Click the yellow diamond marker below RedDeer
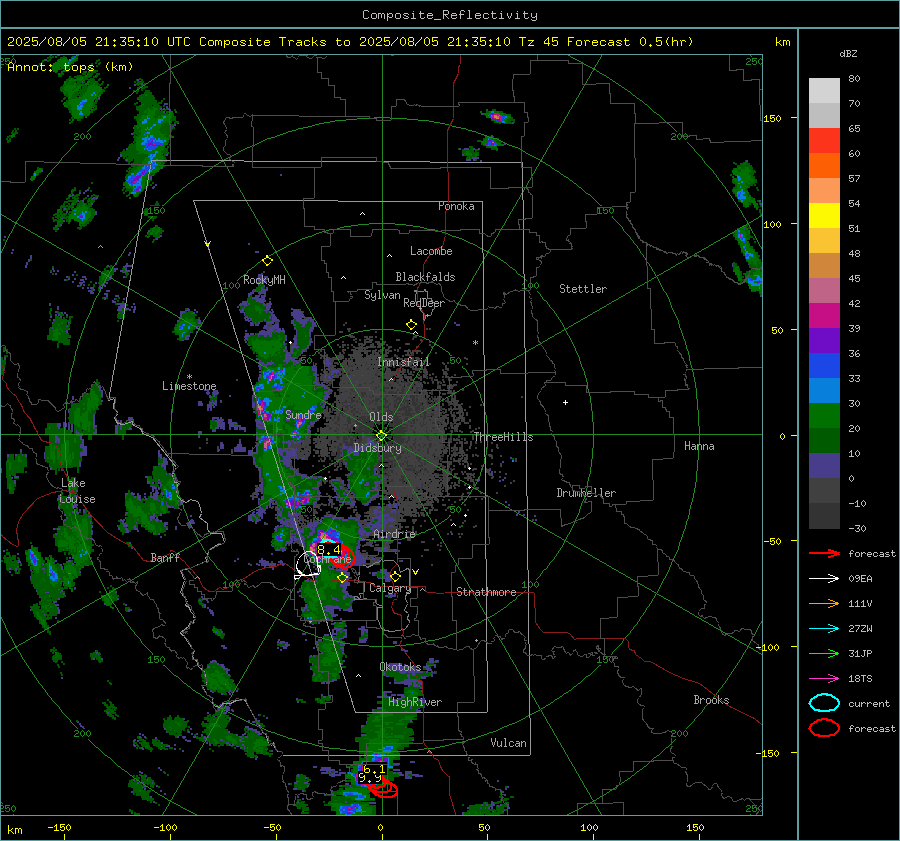 point(411,325)
